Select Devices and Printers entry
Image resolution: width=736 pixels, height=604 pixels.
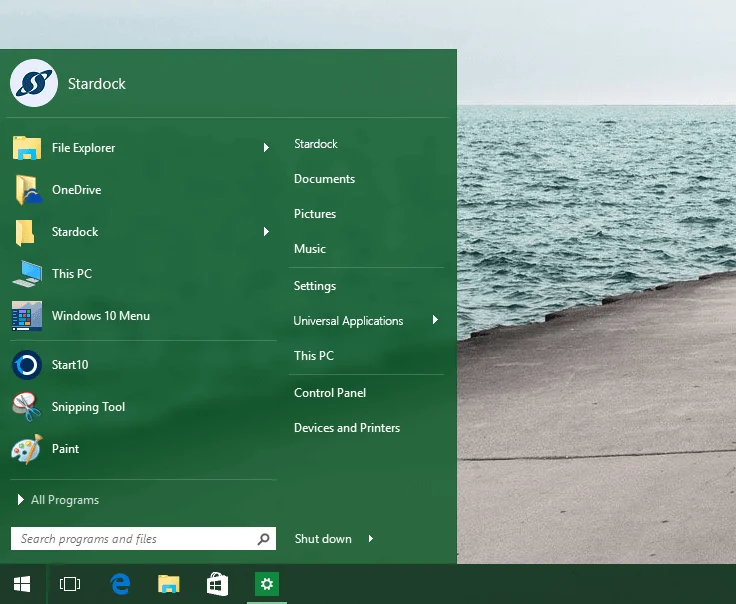coord(347,428)
